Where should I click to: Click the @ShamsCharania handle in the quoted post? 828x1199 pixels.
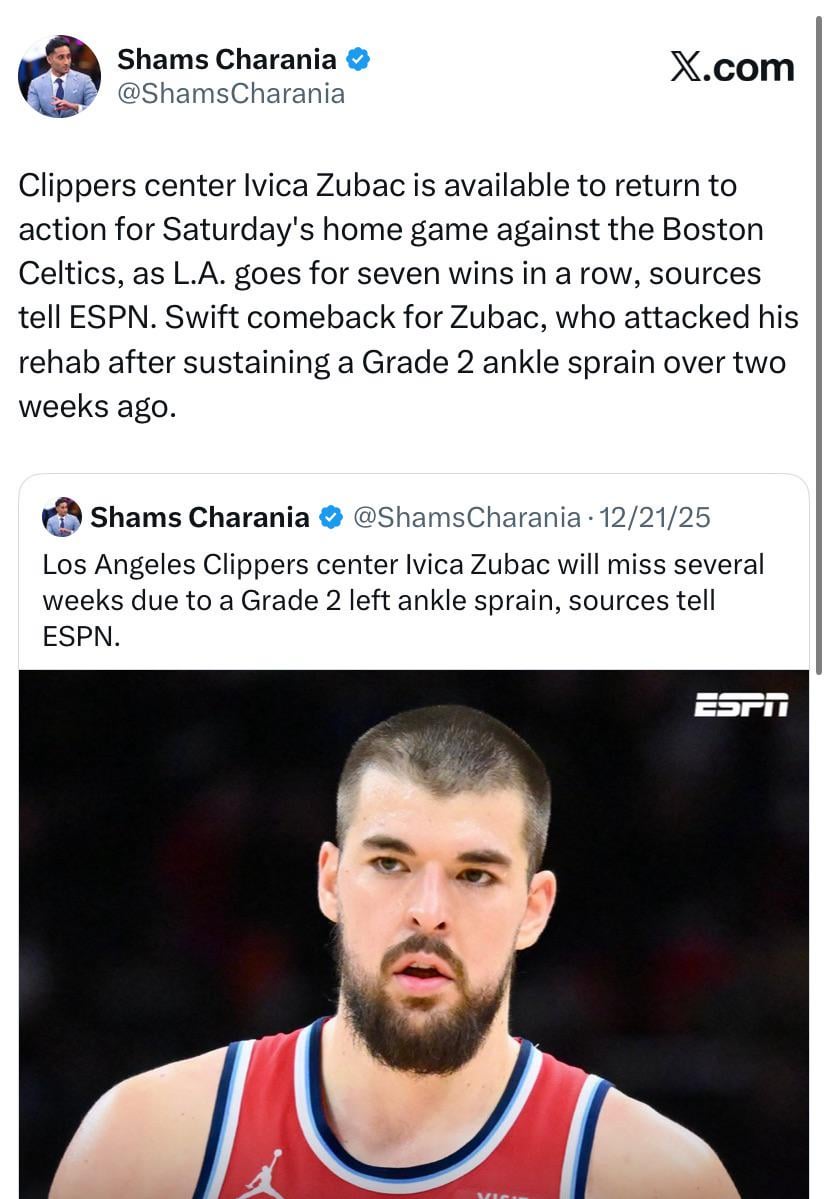pos(467,517)
